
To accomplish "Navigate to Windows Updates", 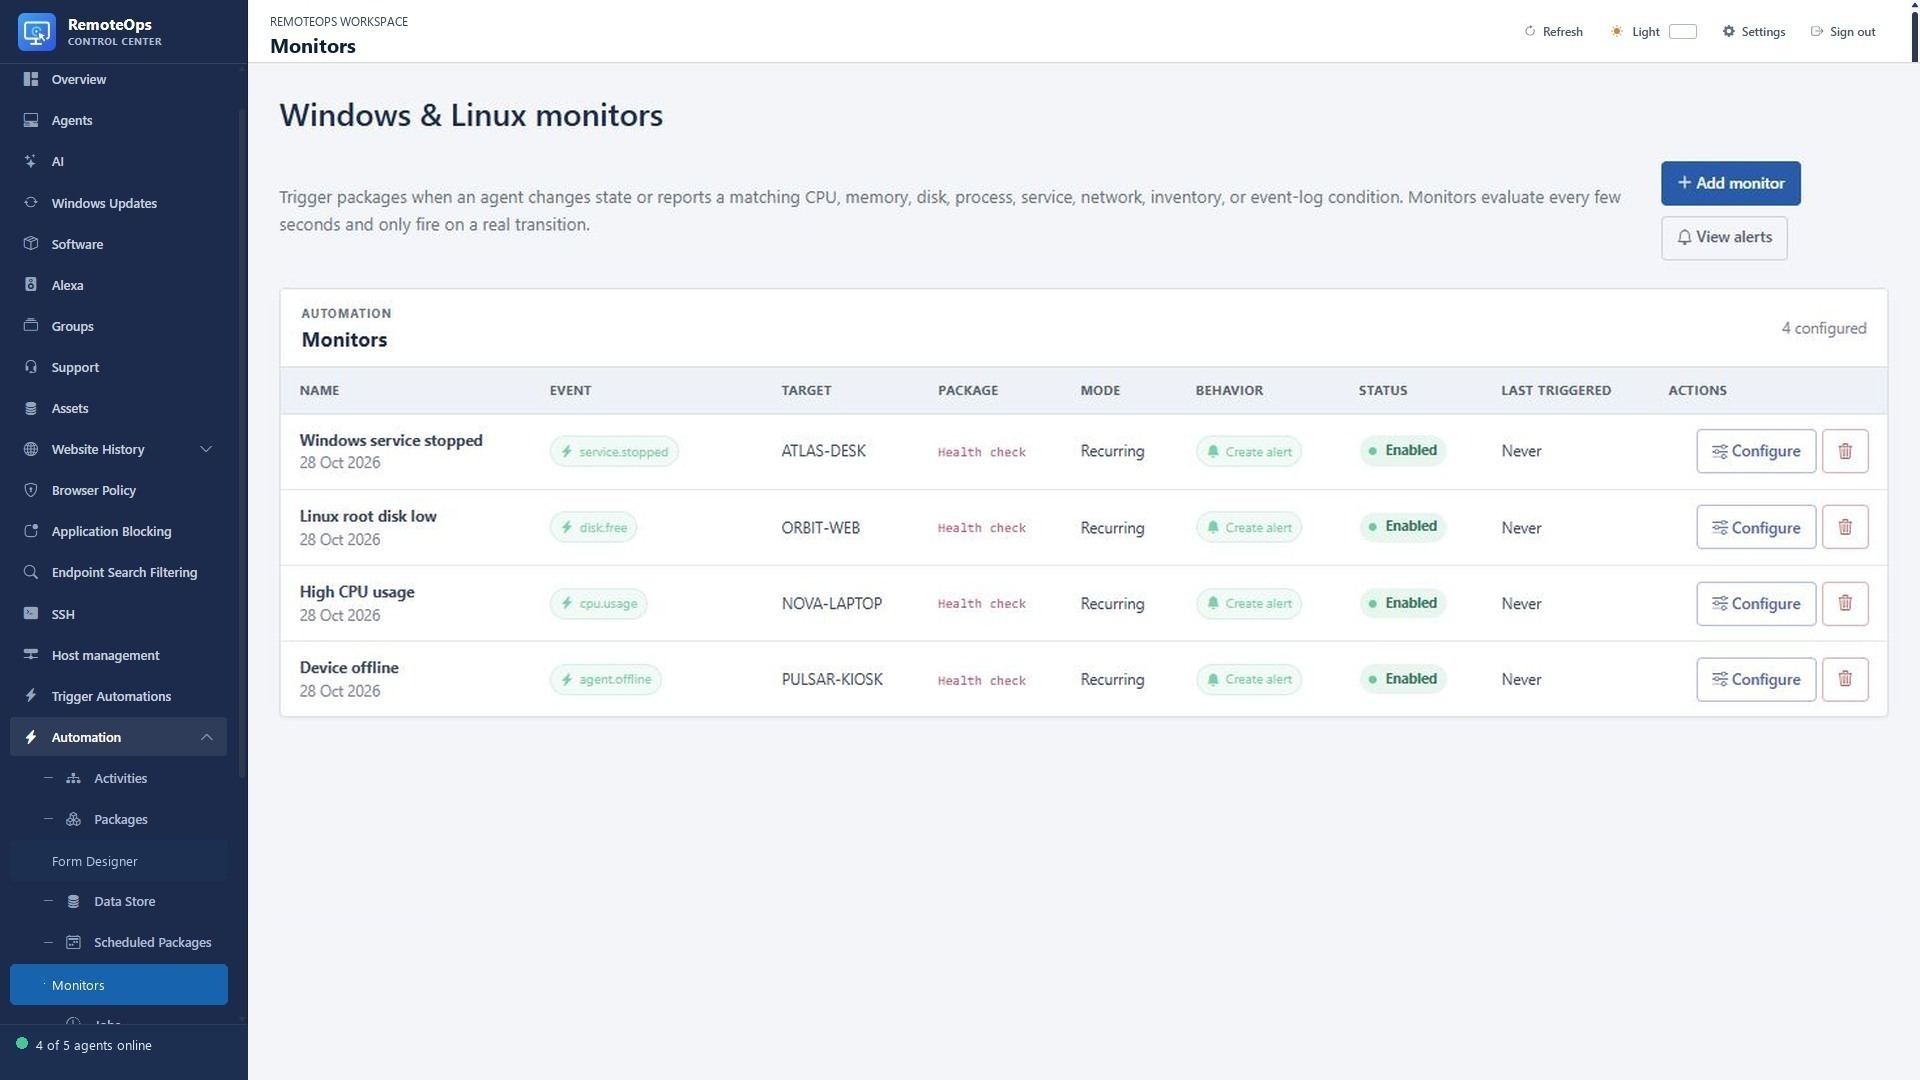I will click(x=118, y=203).
